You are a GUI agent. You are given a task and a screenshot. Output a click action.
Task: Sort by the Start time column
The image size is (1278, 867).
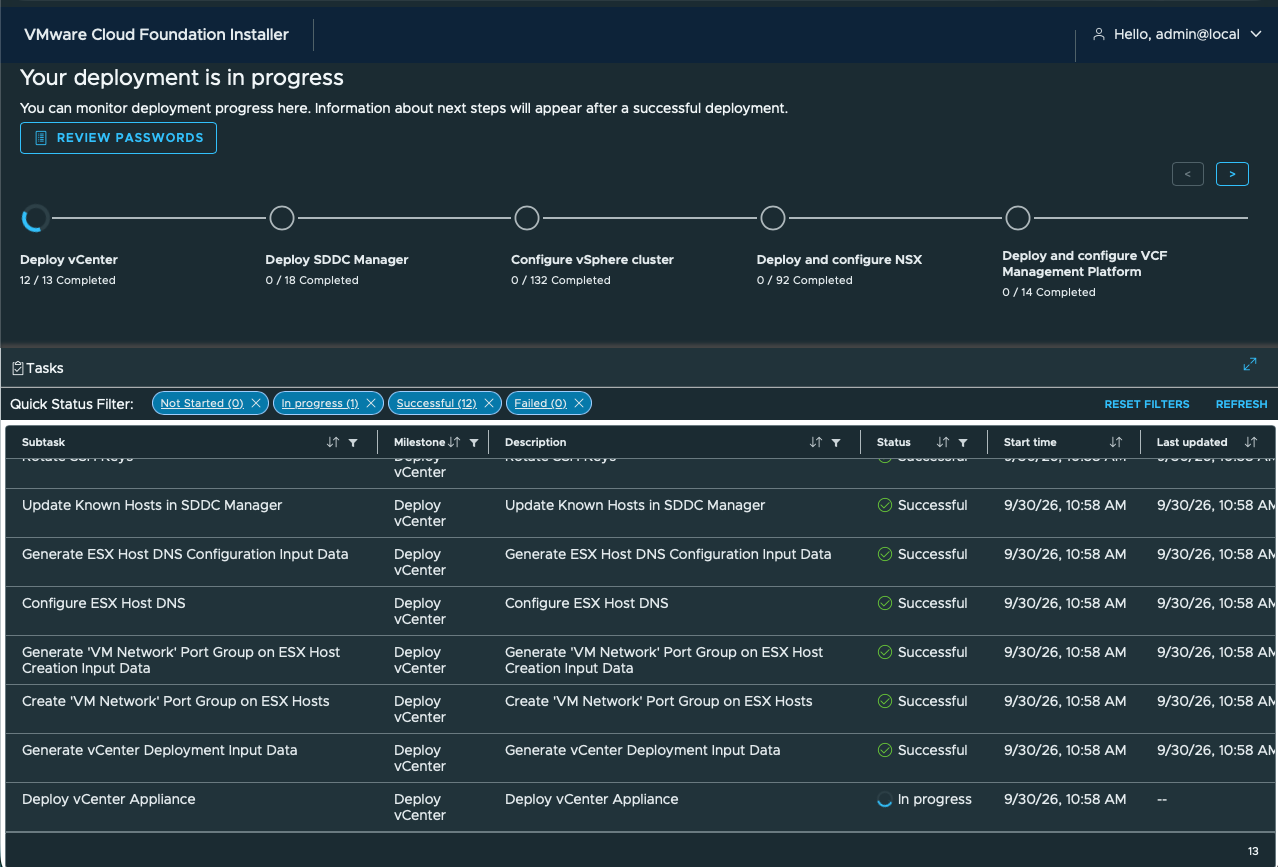coord(1116,442)
